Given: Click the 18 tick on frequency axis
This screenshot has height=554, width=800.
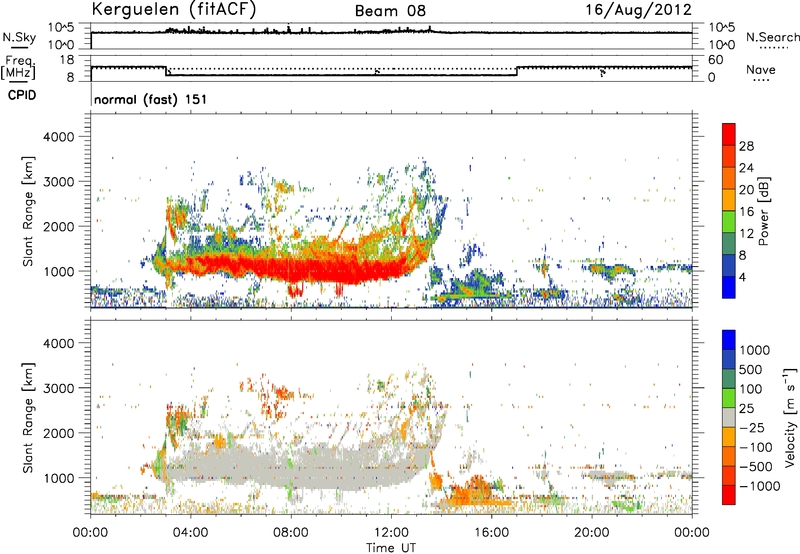Looking at the screenshot, I should click(x=67, y=60).
